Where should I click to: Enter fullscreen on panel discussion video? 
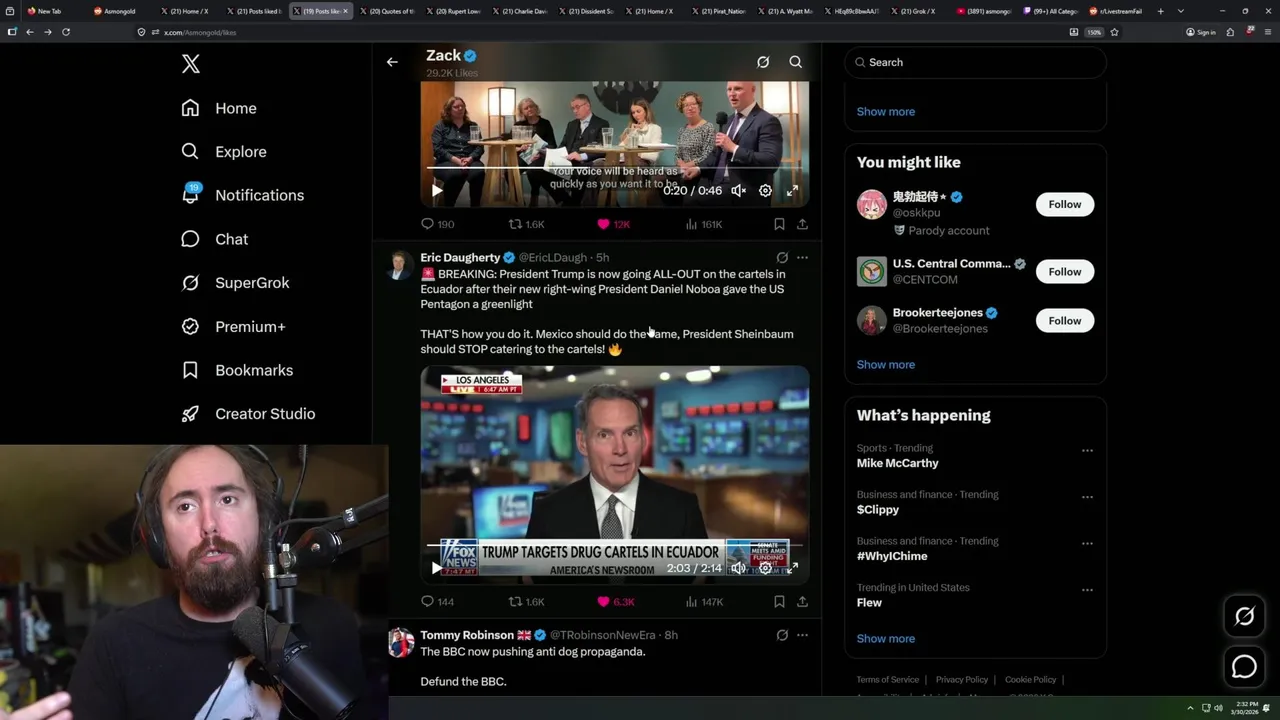click(x=792, y=190)
